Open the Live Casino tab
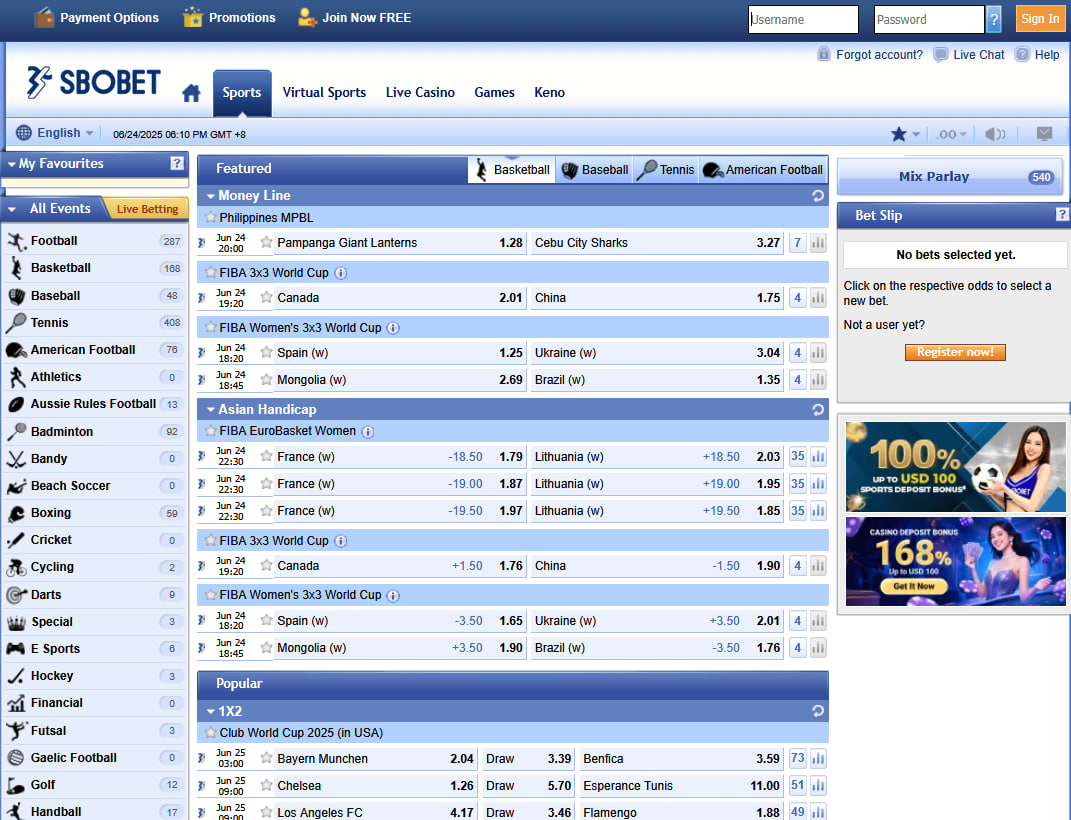Screen dimensions: 1071x820 click(420, 92)
